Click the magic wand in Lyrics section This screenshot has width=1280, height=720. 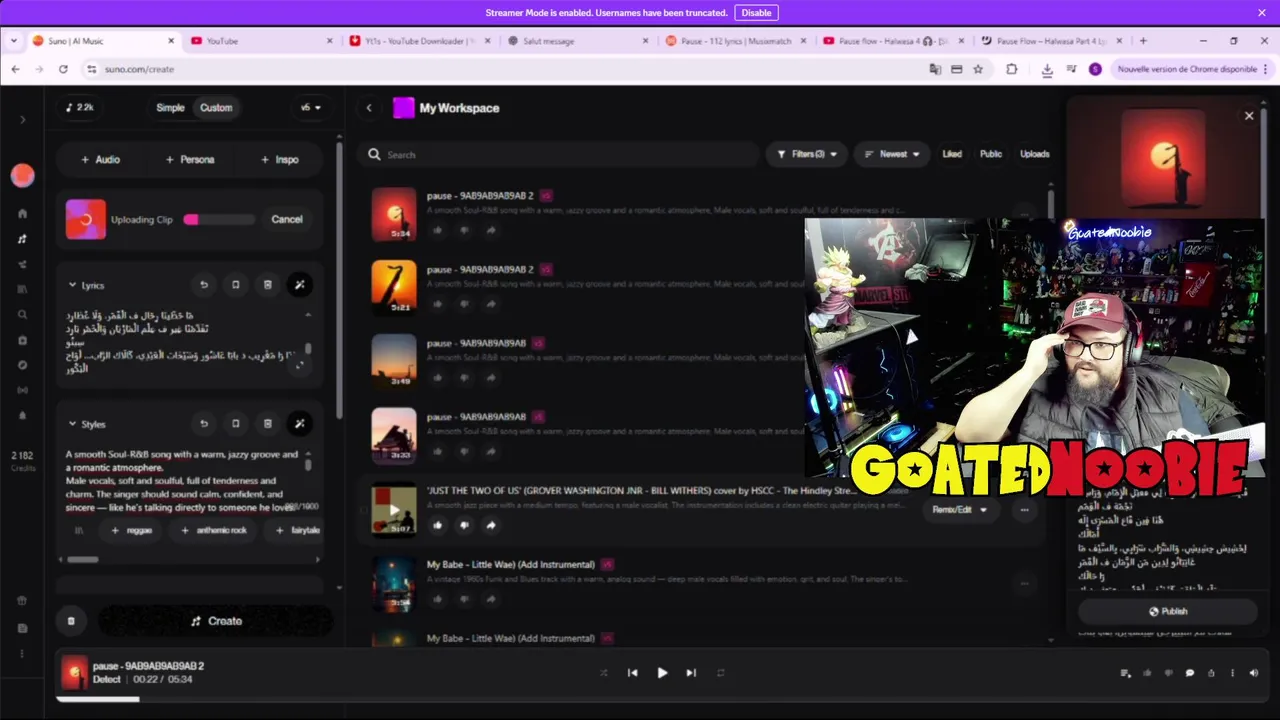pos(299,285)
